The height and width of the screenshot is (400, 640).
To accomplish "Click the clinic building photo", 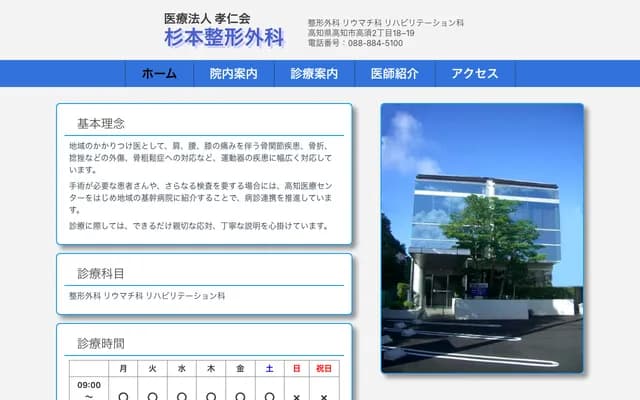I will 482,238.
